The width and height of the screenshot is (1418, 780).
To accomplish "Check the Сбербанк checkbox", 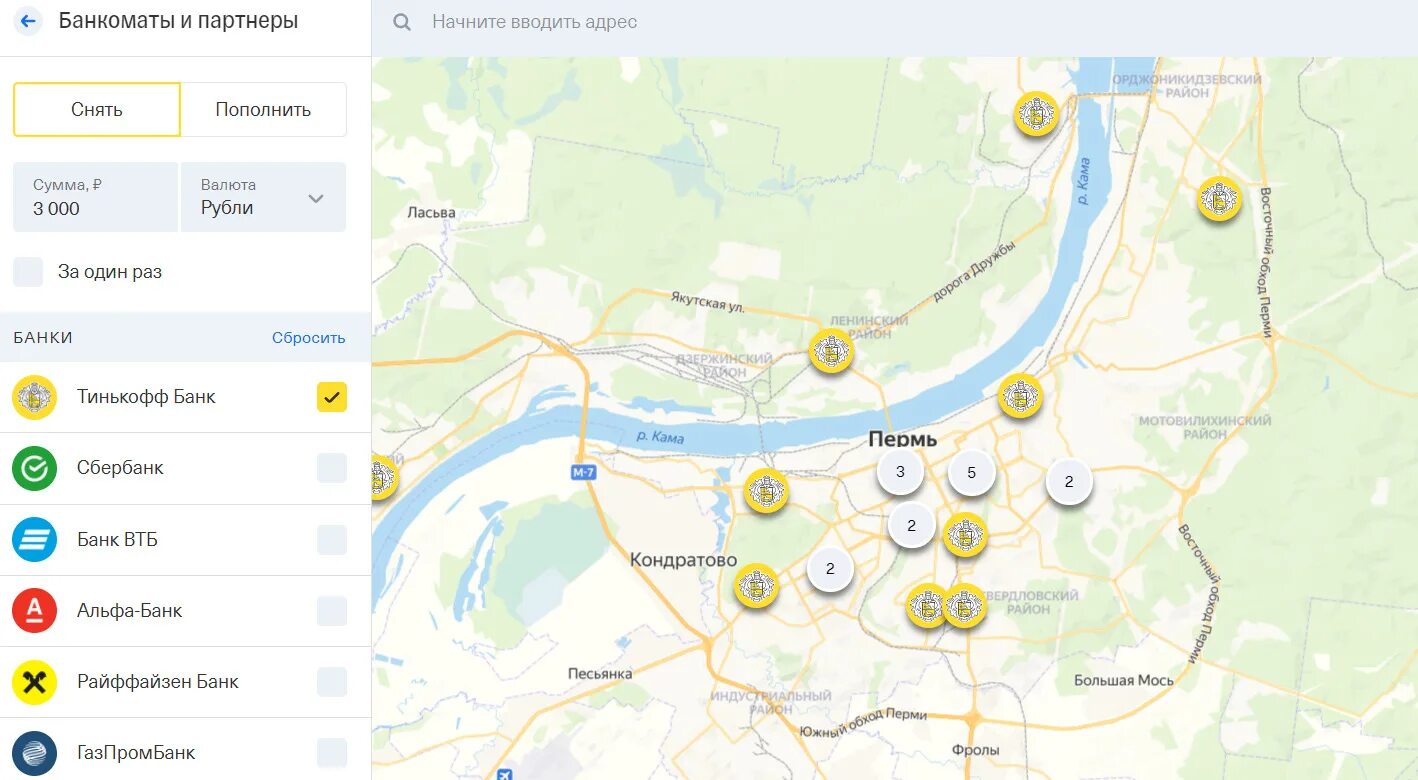I will click(332, 468).
